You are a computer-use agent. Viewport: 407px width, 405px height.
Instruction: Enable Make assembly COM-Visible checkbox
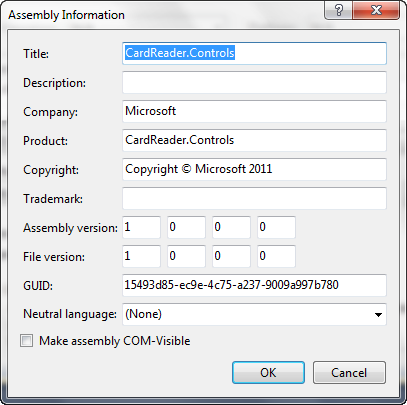(x=26, y=341)
